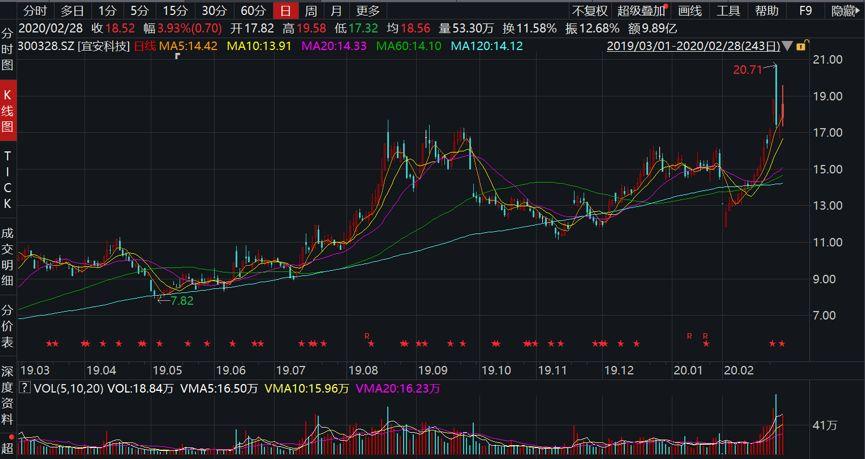Select the 15分 minute period
The height and width of the screenshot is (459, 865).
(175, 10)
